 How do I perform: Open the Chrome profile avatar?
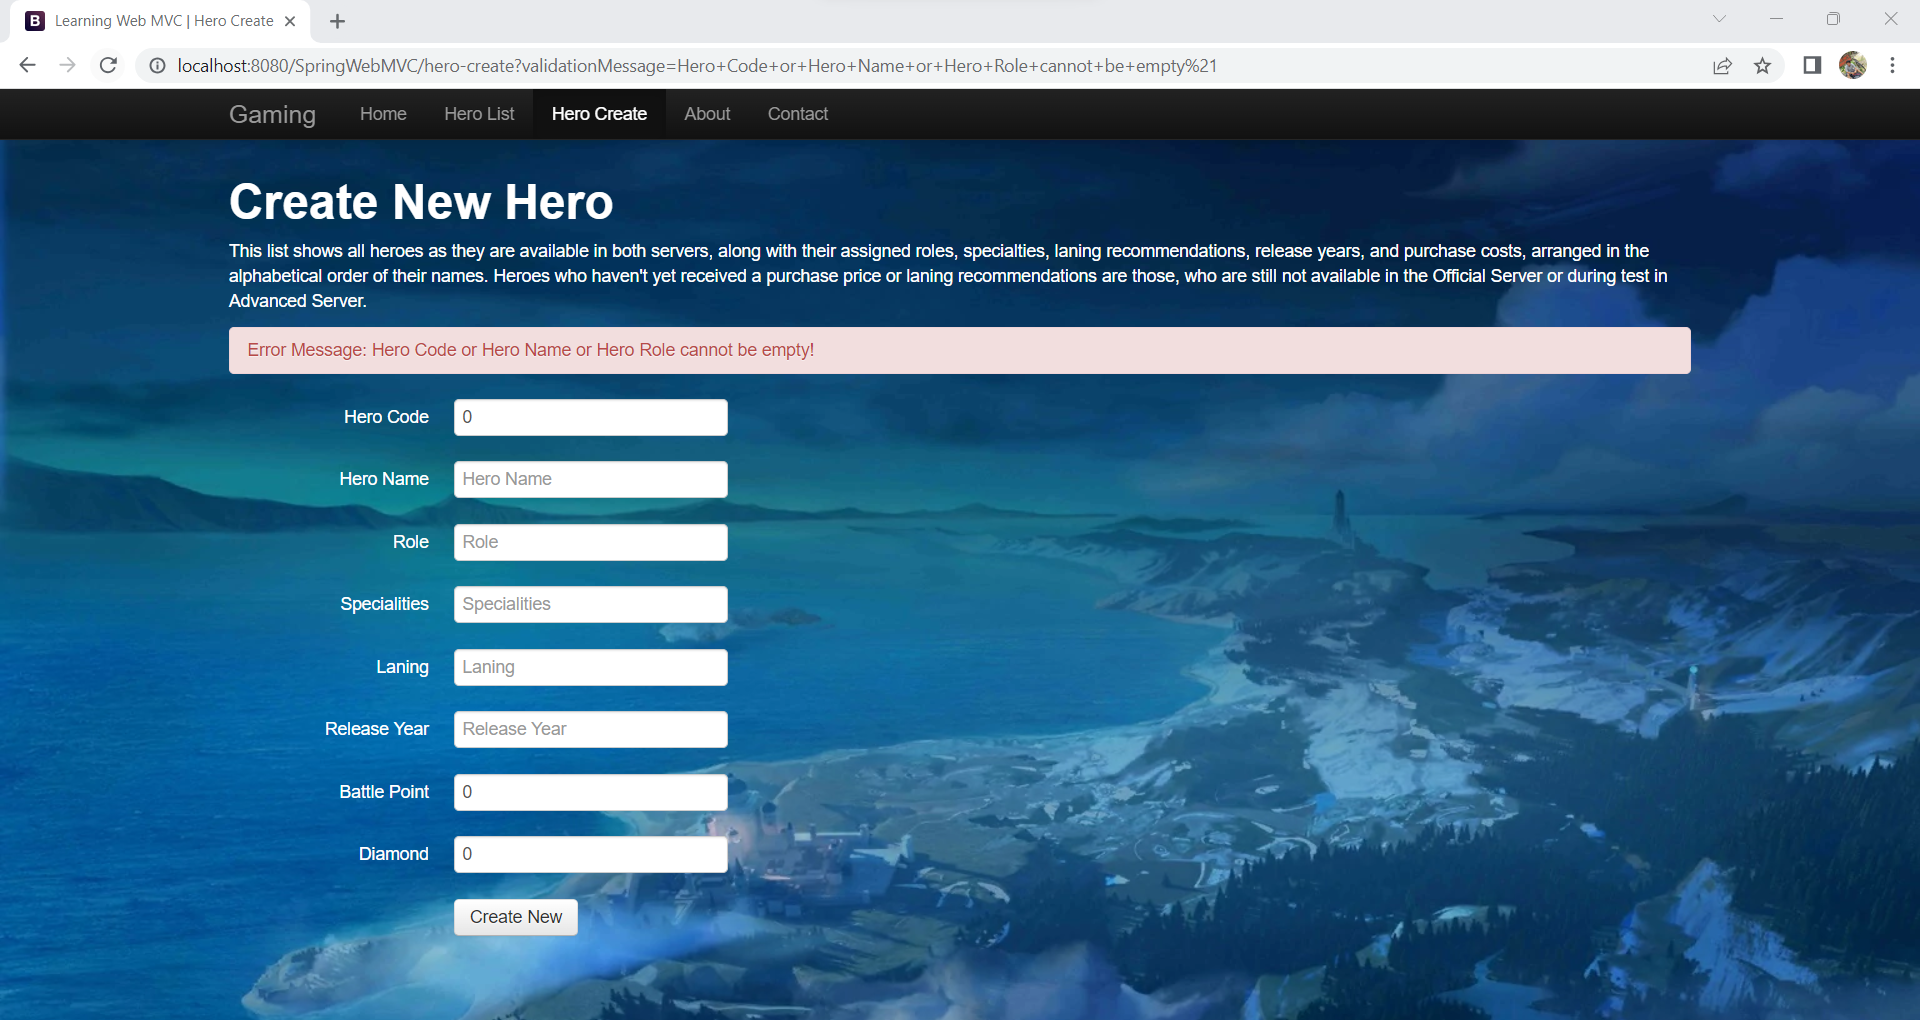click(1852, 65)
